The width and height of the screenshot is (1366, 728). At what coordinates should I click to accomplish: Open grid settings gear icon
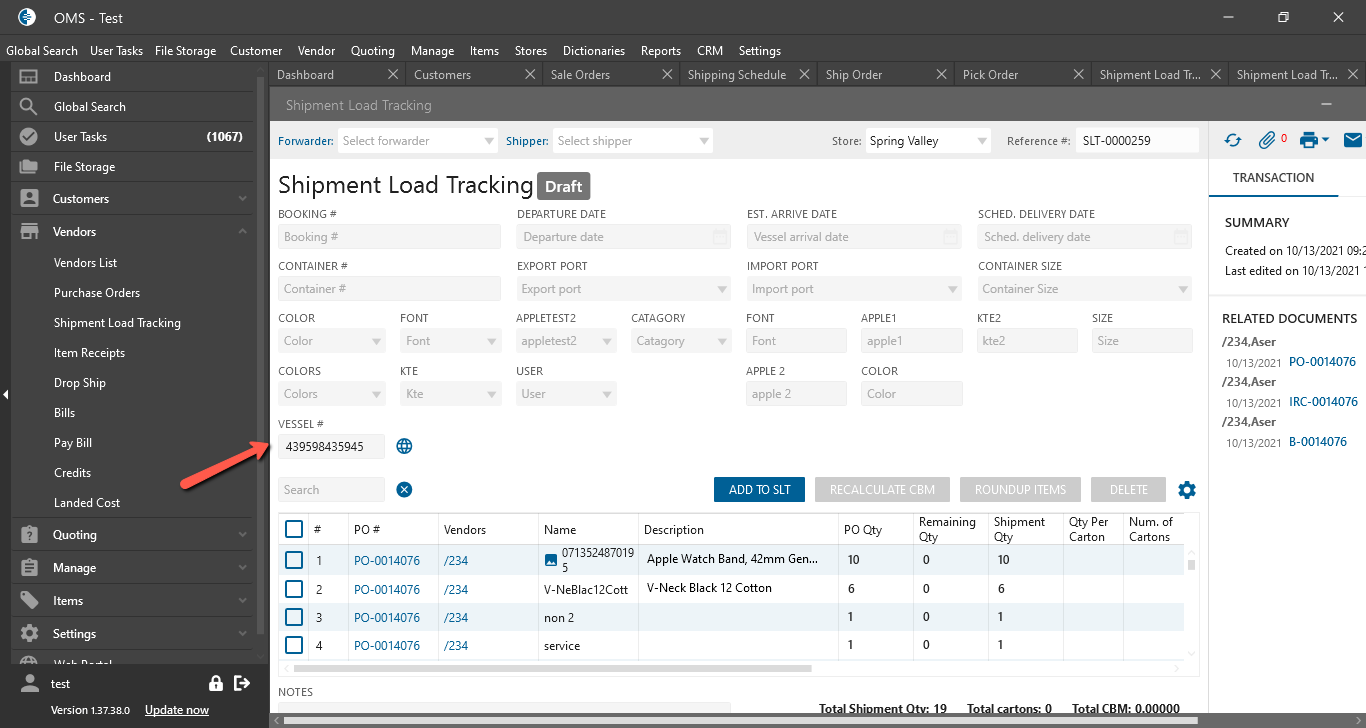coord(1187,490)
